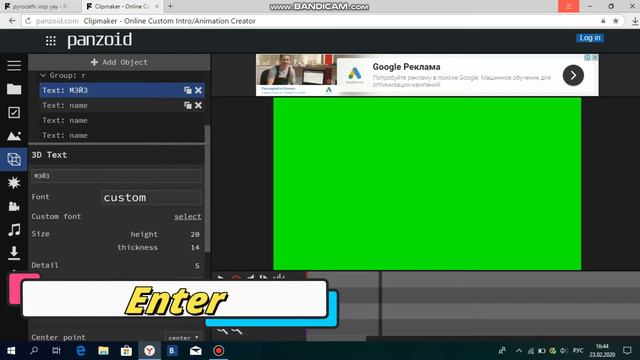This screenshot has height=360, width=640.
Task: Select the Text: МЭЙЗ row
Action: tap(122, 90)
